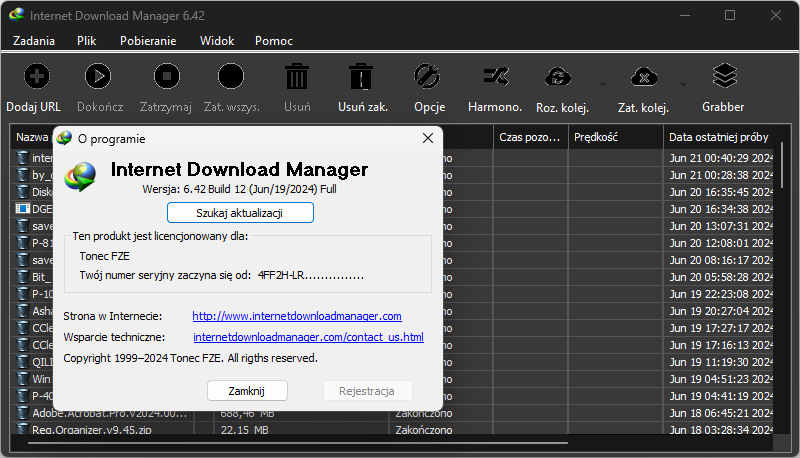Open the www.internetdownloadmanager.com link
Image resolution: width=800 pixels, height=458 pixels.
(x=297, y=316)
